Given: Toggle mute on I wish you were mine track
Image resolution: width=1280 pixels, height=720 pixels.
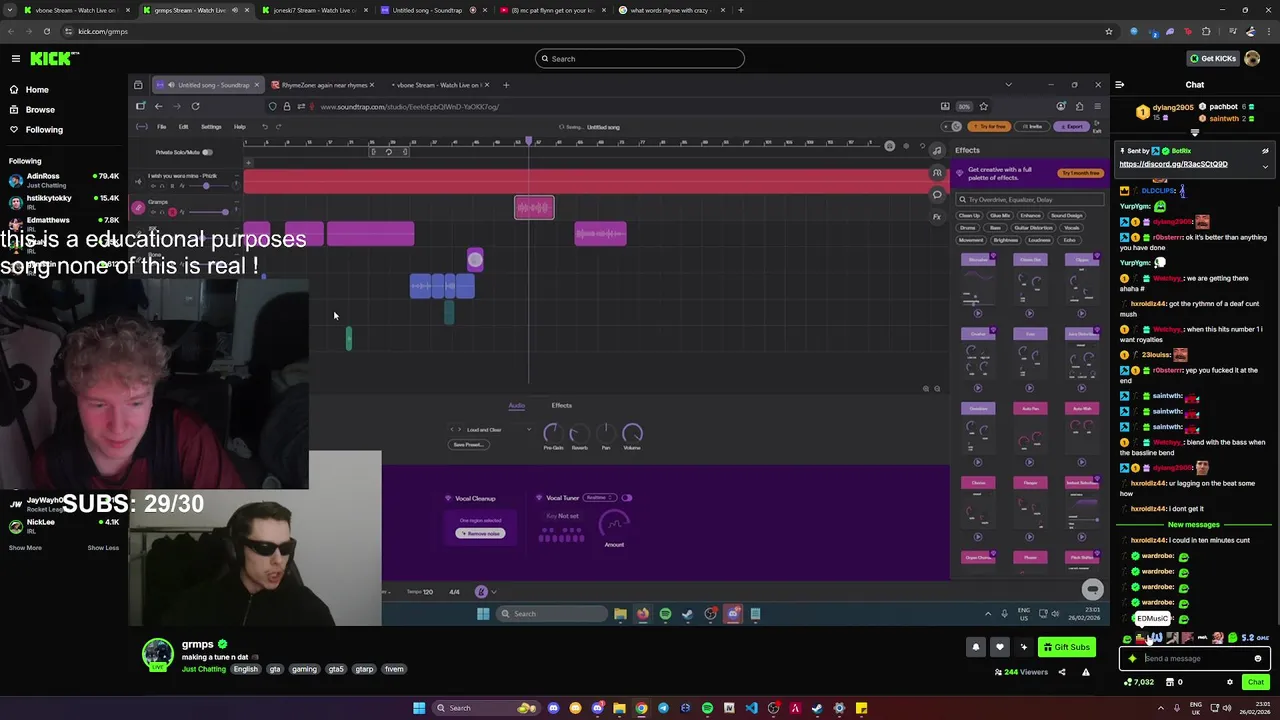Looking at the screenshot, I should [151, 186].
